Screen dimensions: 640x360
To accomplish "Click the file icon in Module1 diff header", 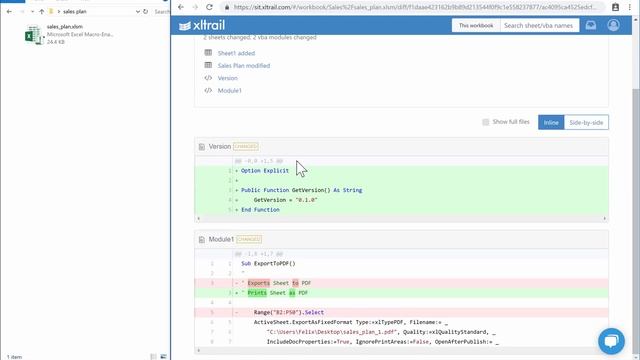I will (x=202, y=240).
